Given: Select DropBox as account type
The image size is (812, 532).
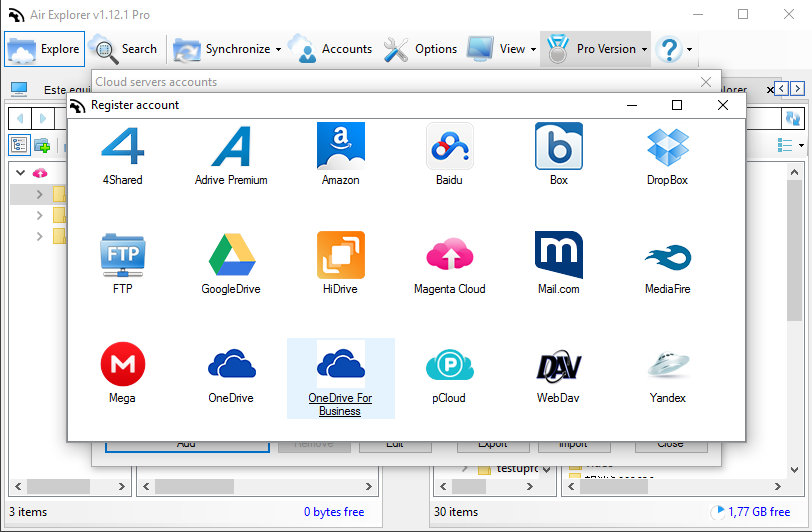Looking at the screenshot, I should tap(668, 147).
